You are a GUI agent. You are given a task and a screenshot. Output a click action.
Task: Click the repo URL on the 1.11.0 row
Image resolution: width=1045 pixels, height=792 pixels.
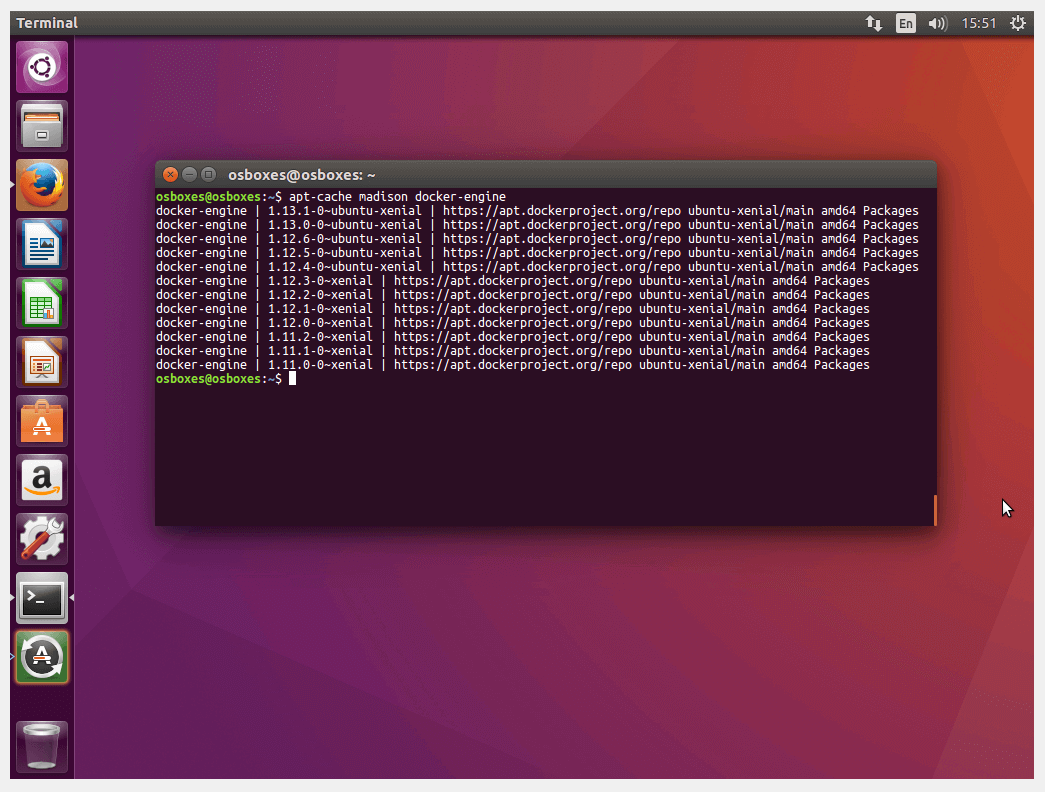513,365
